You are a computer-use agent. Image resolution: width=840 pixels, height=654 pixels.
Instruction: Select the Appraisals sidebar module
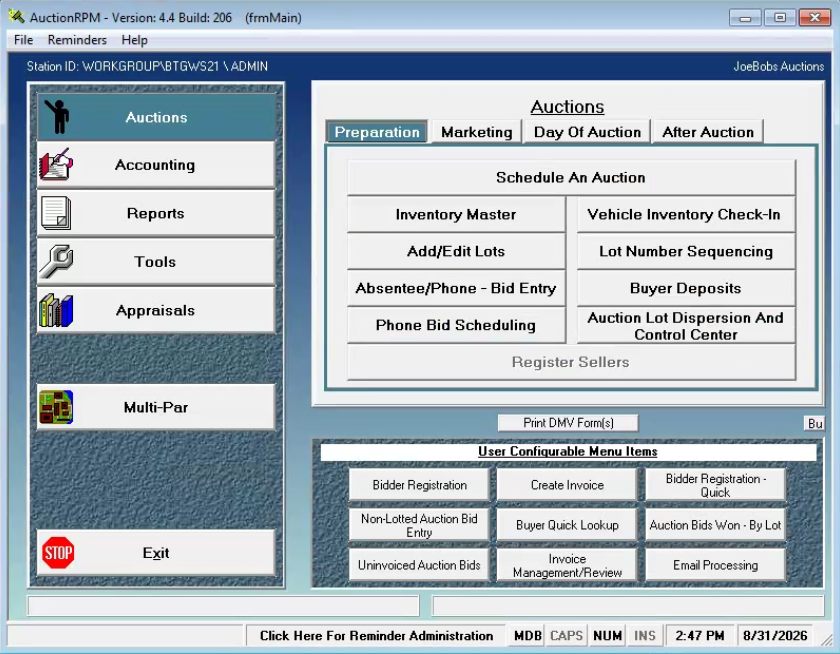coord(156,310)
